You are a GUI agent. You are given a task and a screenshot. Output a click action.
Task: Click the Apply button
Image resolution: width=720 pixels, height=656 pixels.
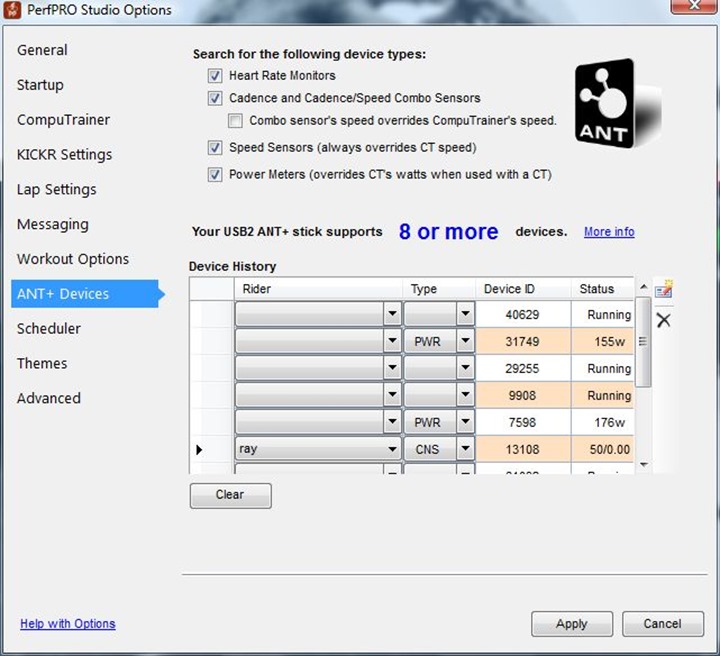tap(572, 624)
